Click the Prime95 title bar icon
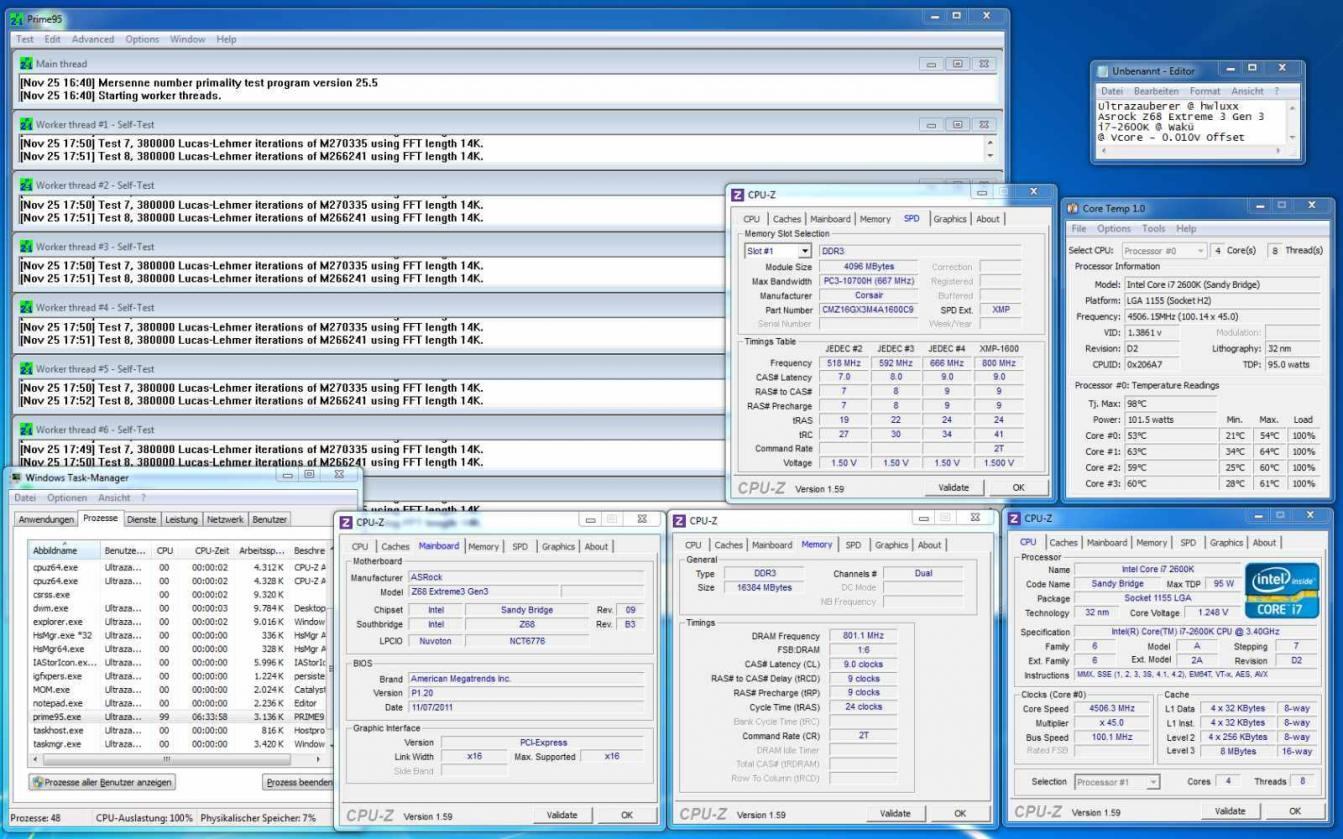 (x=15, y=19)
